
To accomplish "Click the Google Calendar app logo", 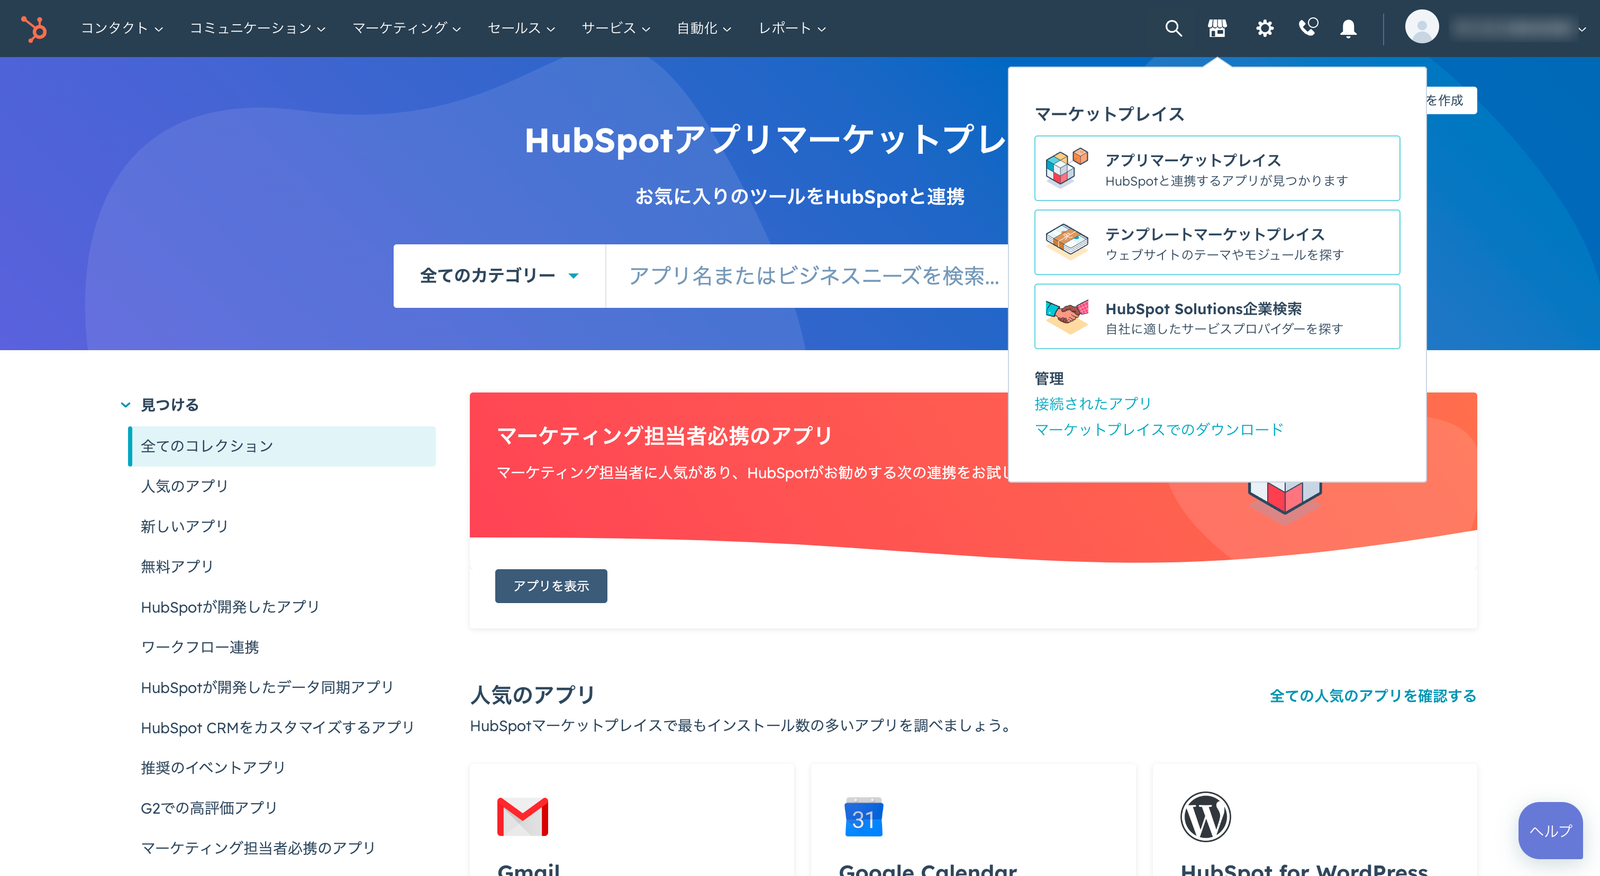I will pyautogui.click(x=864, y=817).
